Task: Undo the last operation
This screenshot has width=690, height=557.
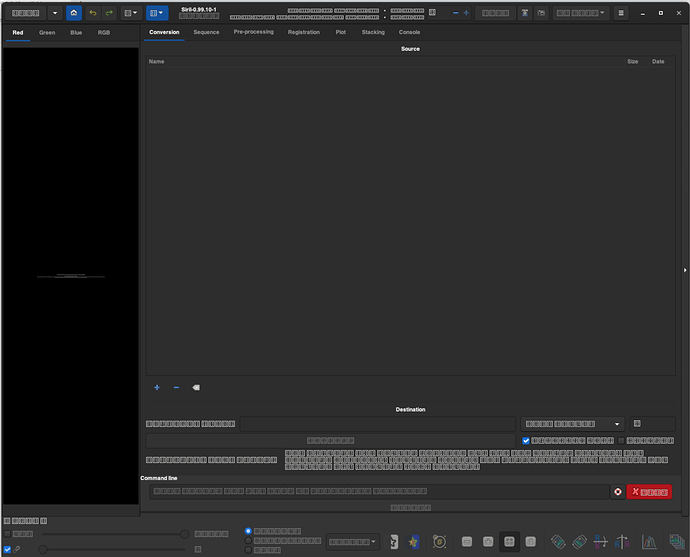Action: click(x=93, y=13)
